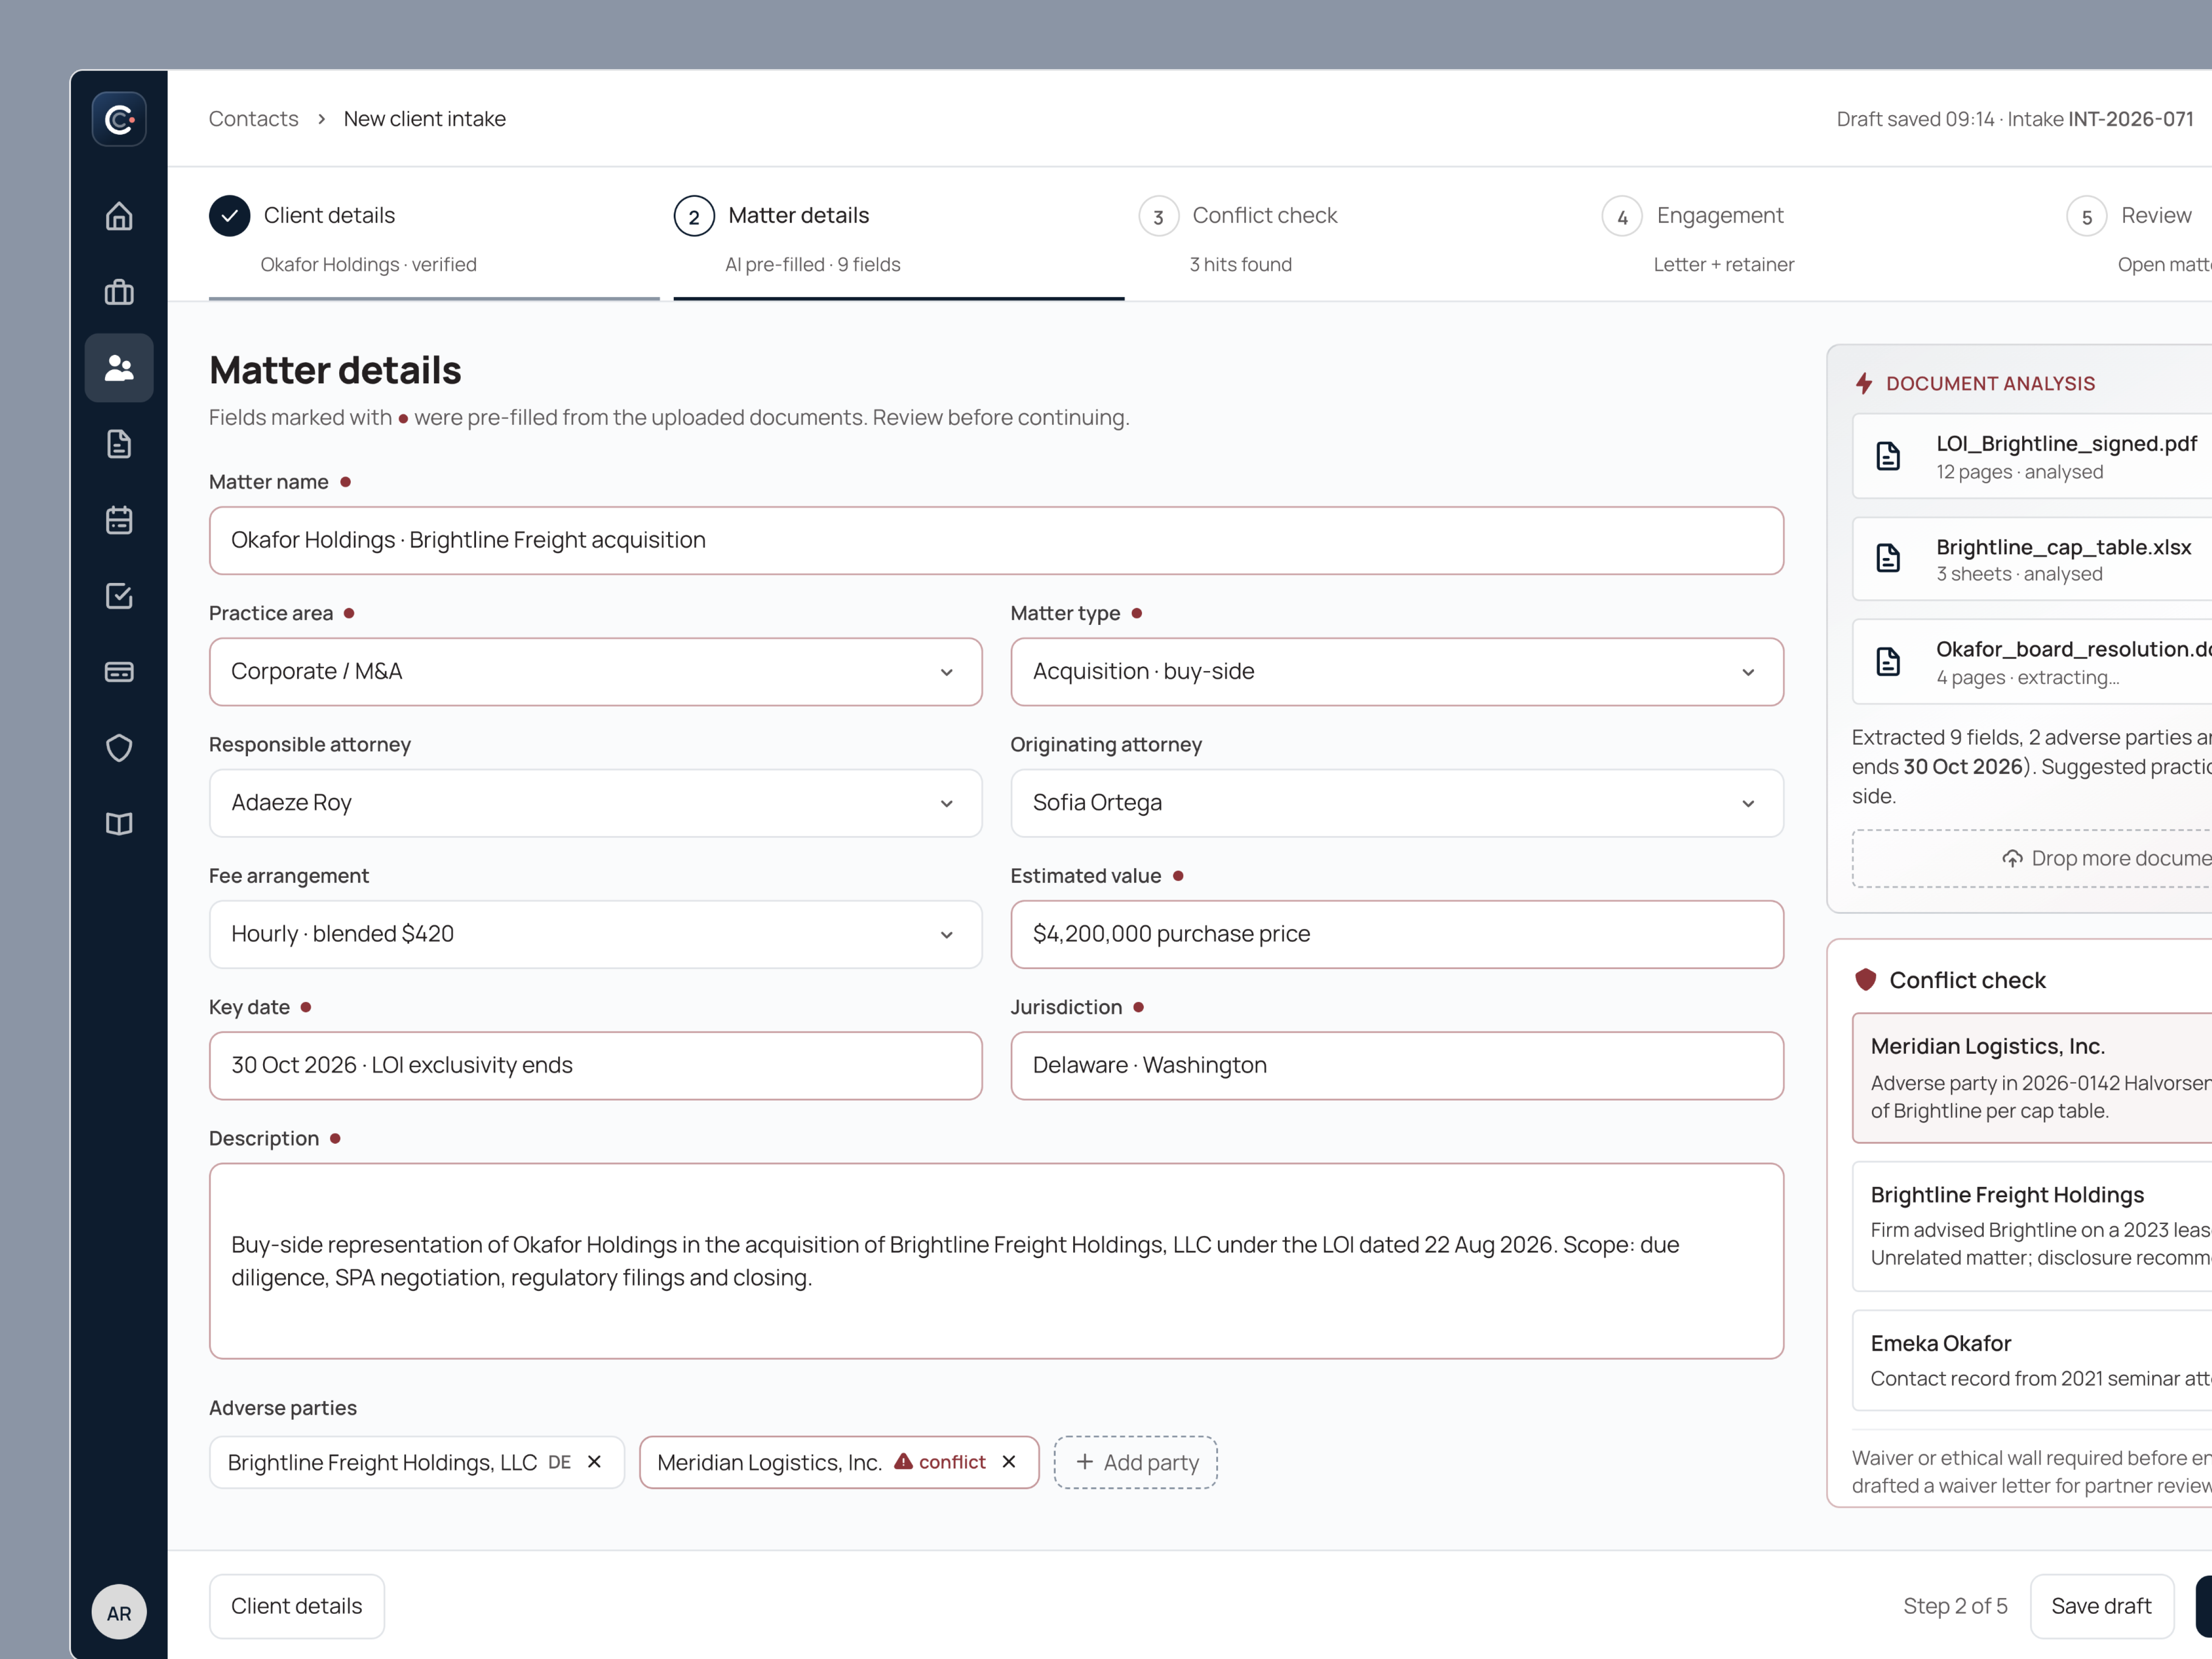
Task: Click the file icon for LOI_Brightline_signed.pdf
Action: tap(1888, 456)
